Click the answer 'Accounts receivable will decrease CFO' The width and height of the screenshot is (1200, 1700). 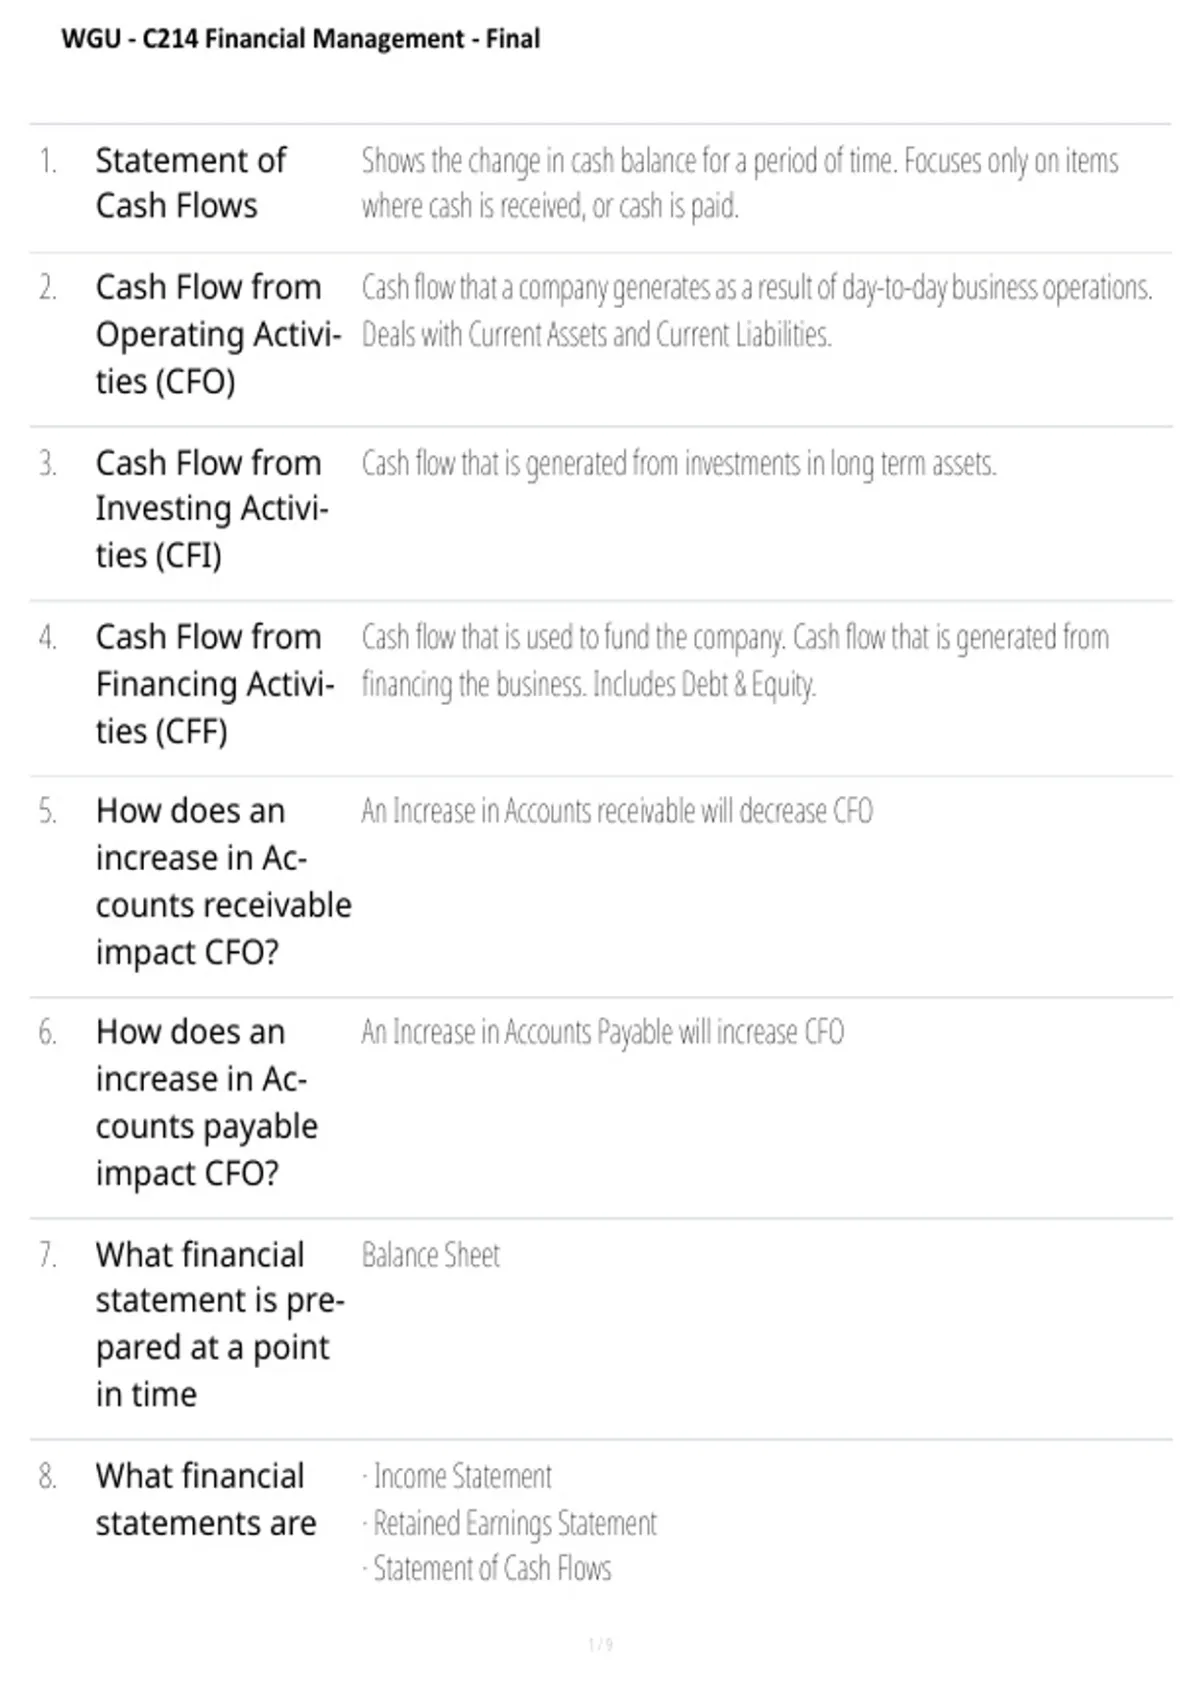click(x=617, y=811)
